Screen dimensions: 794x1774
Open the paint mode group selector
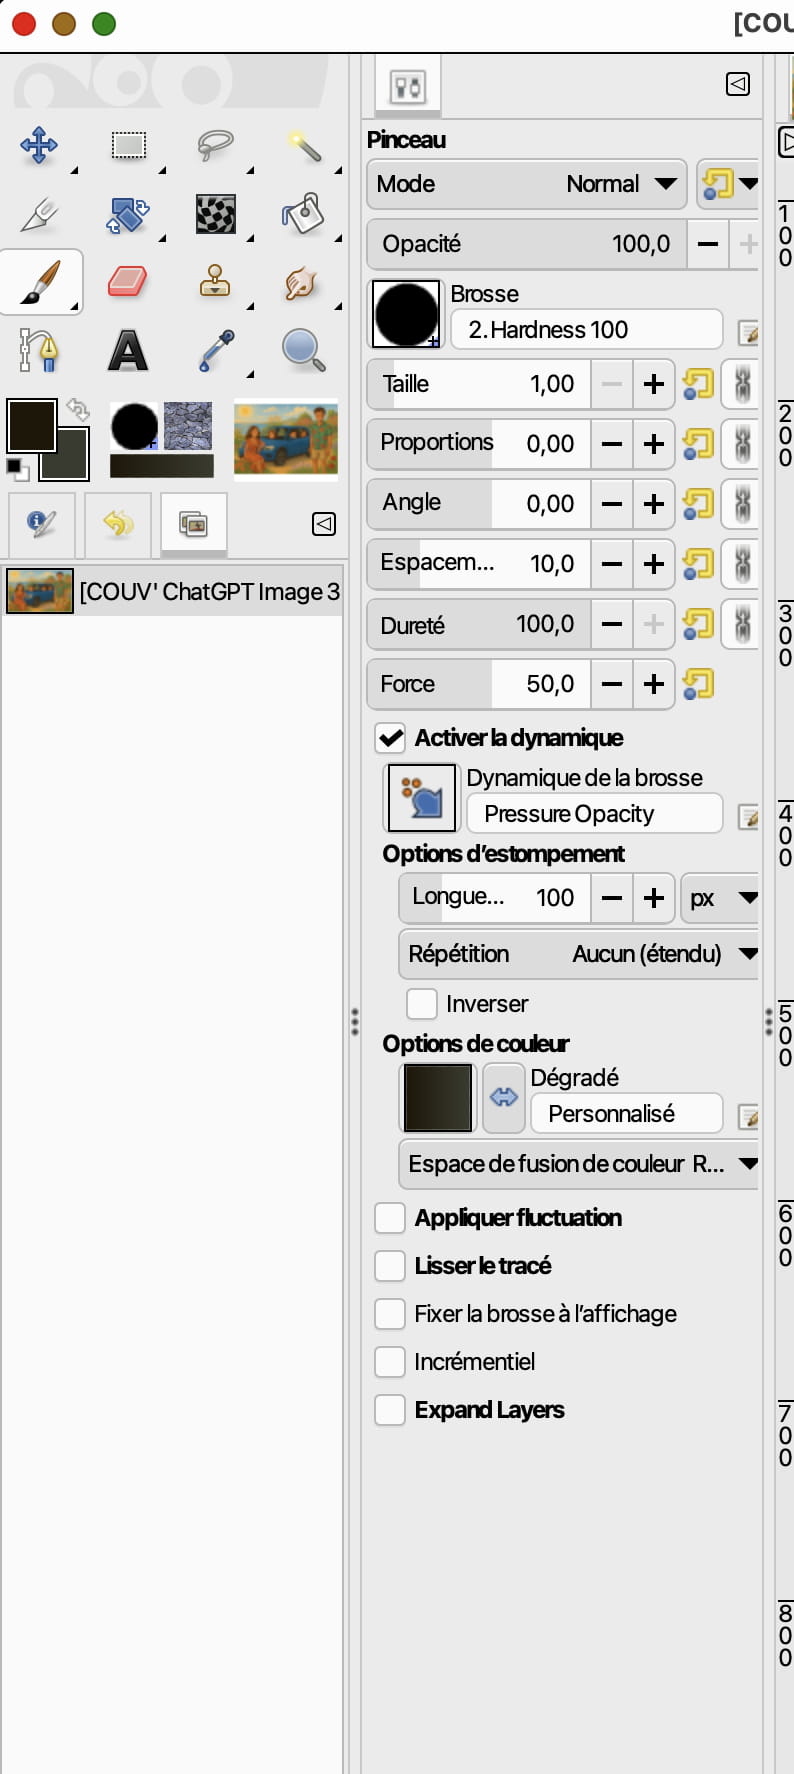[x=728, y=184]
